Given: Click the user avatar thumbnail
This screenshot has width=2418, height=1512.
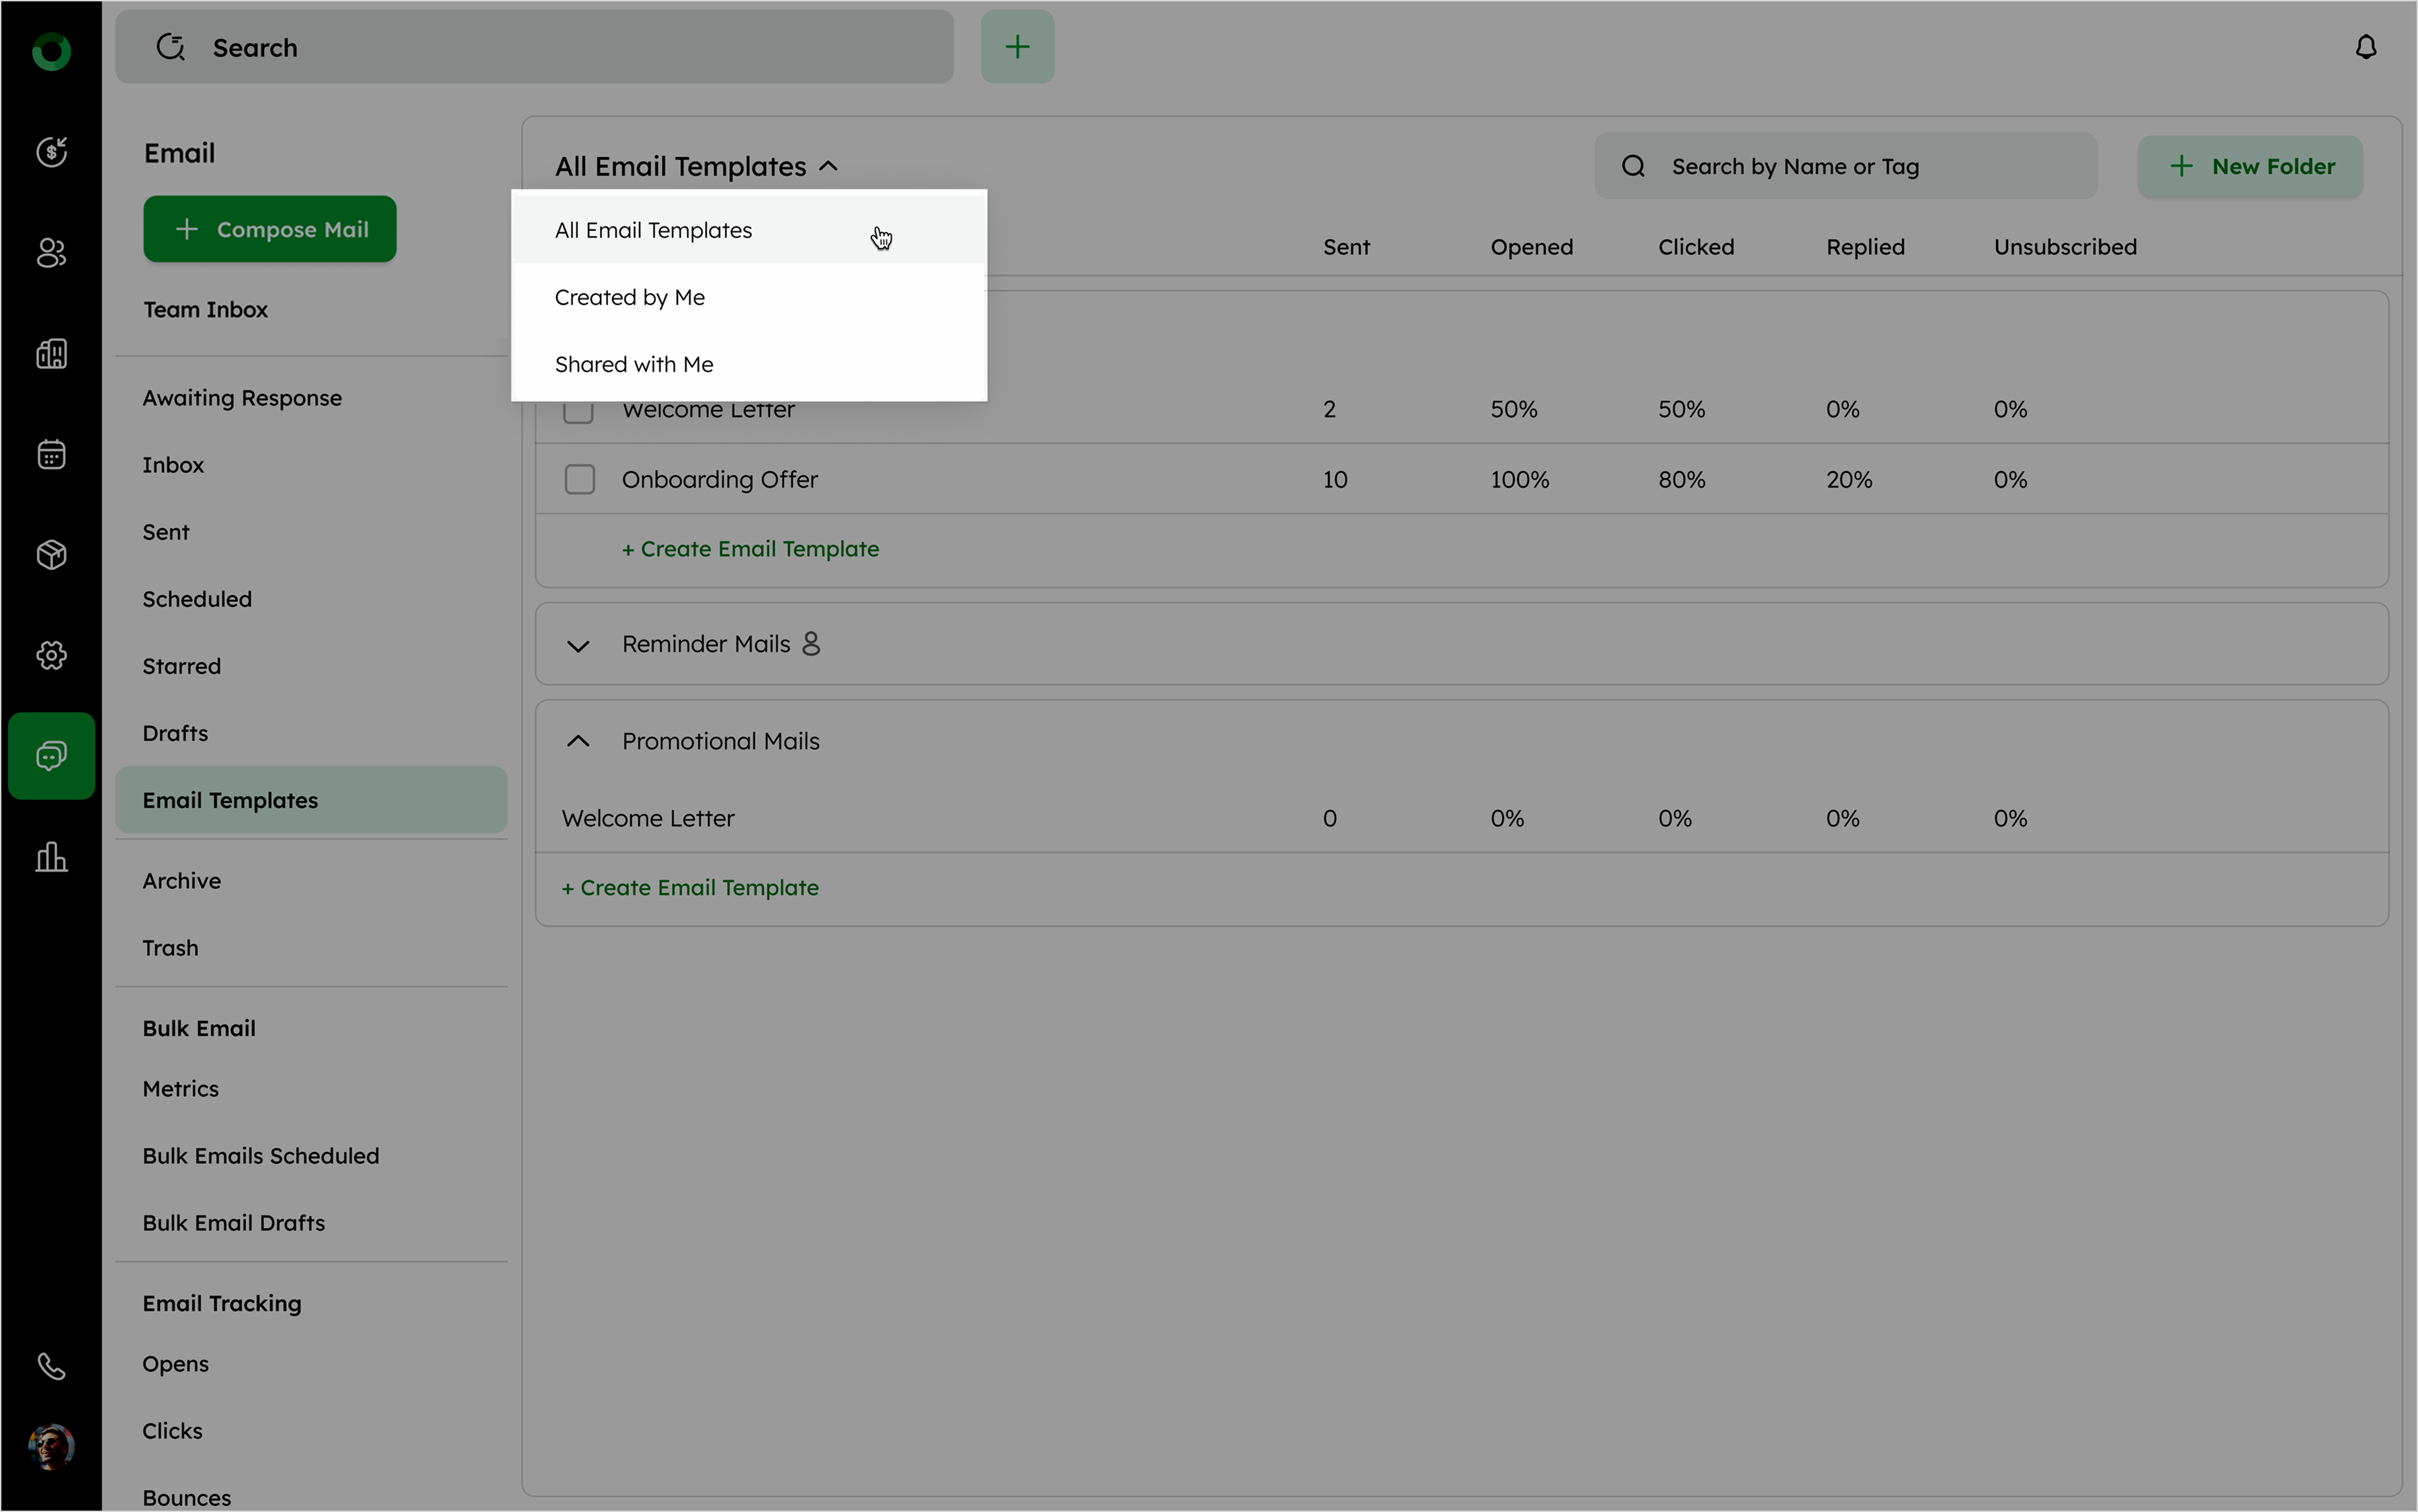Looking at the screenshot, I should pos(51,1446).
